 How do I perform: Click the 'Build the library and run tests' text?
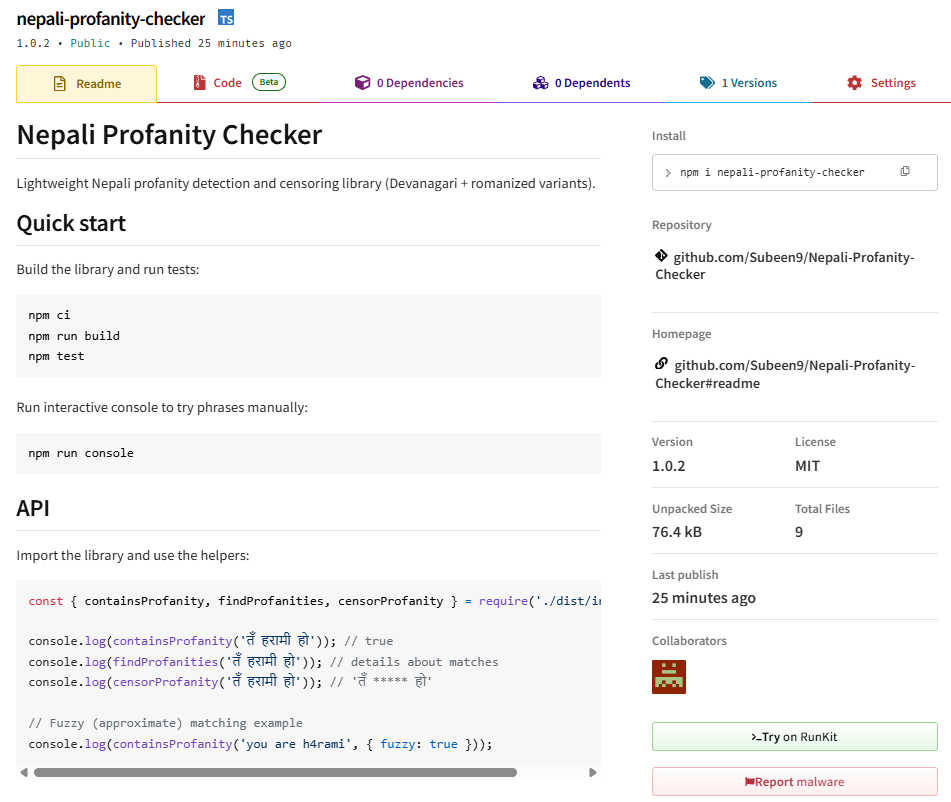pyautogui.click(x=108, y=269)
